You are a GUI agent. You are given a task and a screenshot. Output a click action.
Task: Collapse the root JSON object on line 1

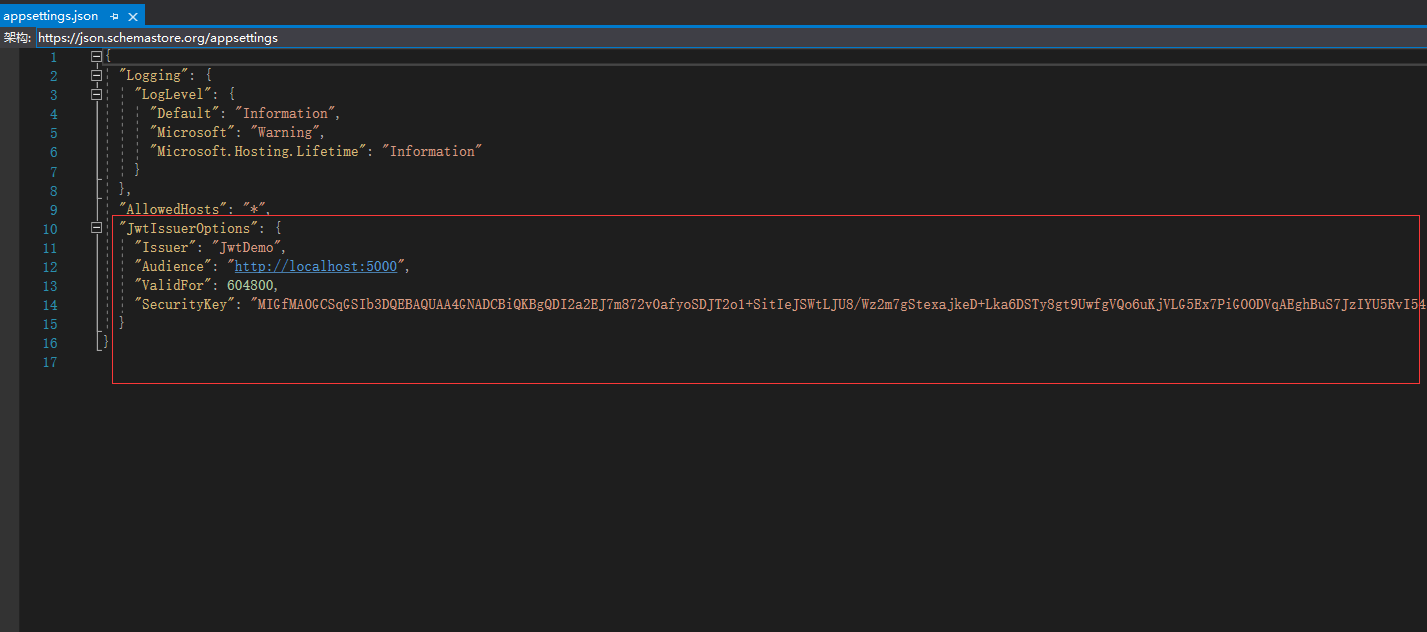coord(96,57)
